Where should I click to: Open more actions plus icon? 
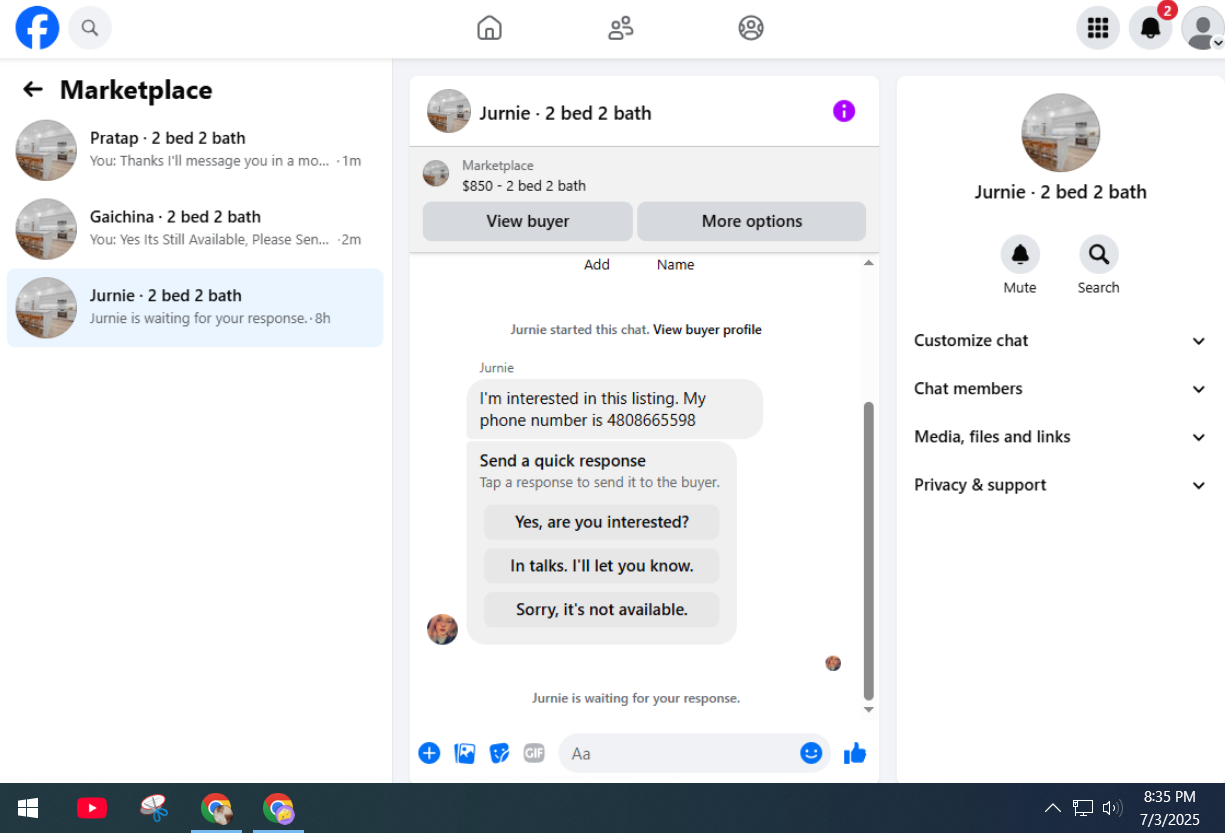pos(429,753)
